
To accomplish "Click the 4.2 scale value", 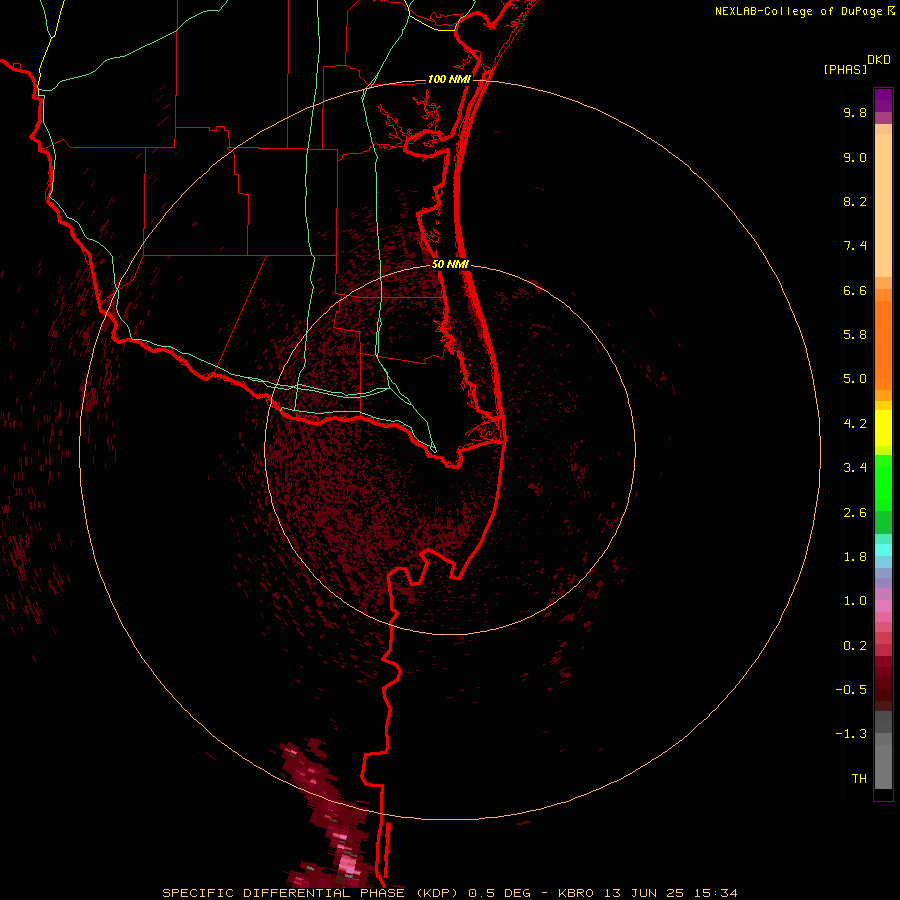I will pos(855,424).
